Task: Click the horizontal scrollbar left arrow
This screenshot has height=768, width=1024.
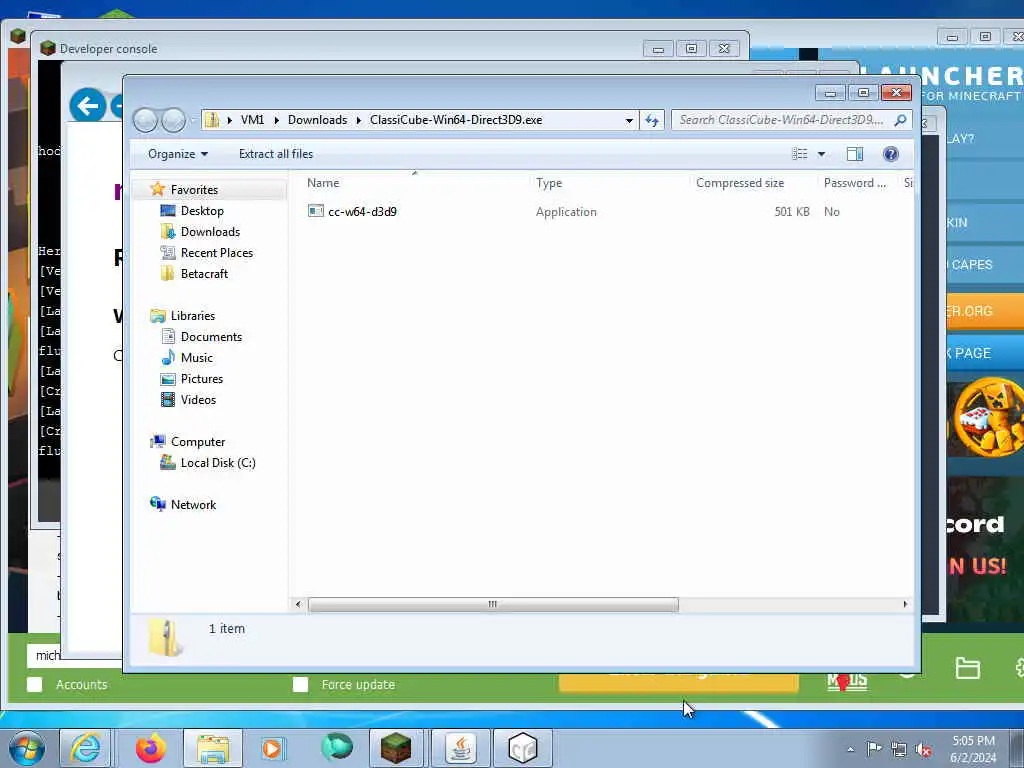Action: click(x=298, y=604)
